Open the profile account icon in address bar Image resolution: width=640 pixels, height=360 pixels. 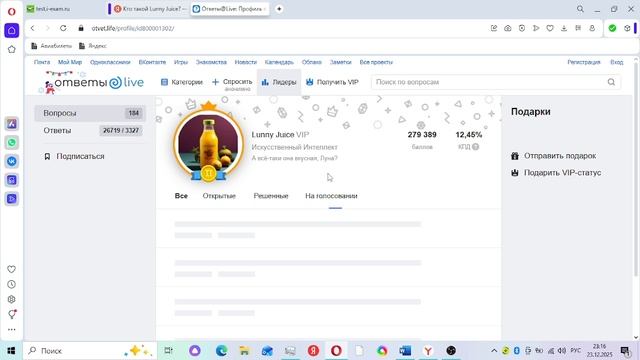tap(592, 28)
